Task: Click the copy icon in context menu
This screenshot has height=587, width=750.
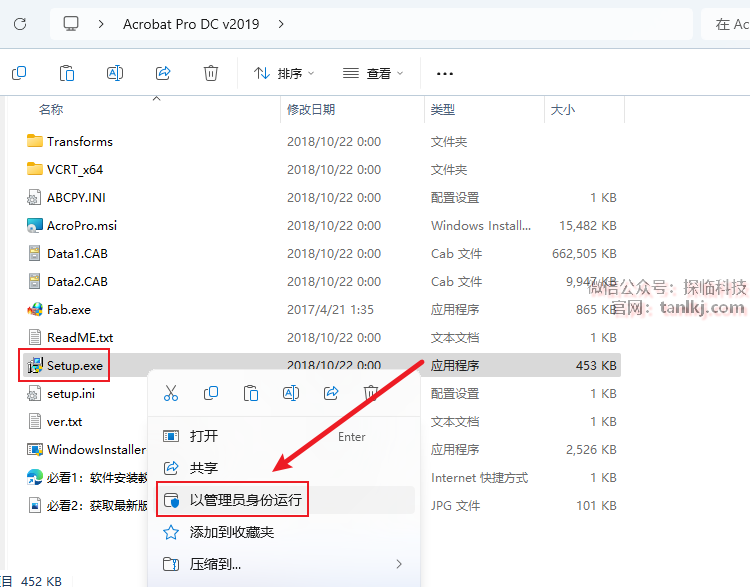Action: (211, 394)
